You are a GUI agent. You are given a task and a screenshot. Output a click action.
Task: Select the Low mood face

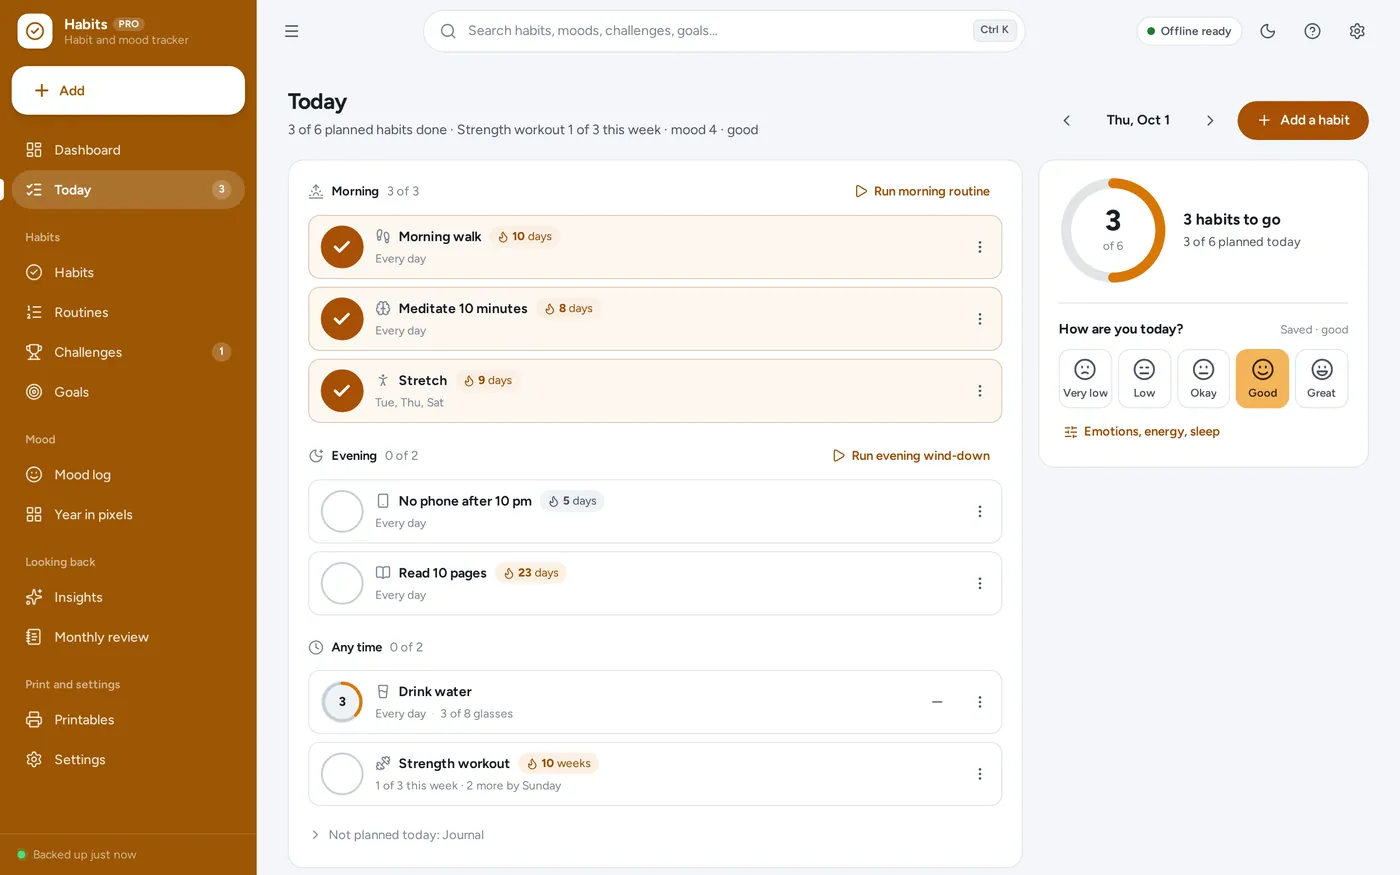coord(1144,379)
